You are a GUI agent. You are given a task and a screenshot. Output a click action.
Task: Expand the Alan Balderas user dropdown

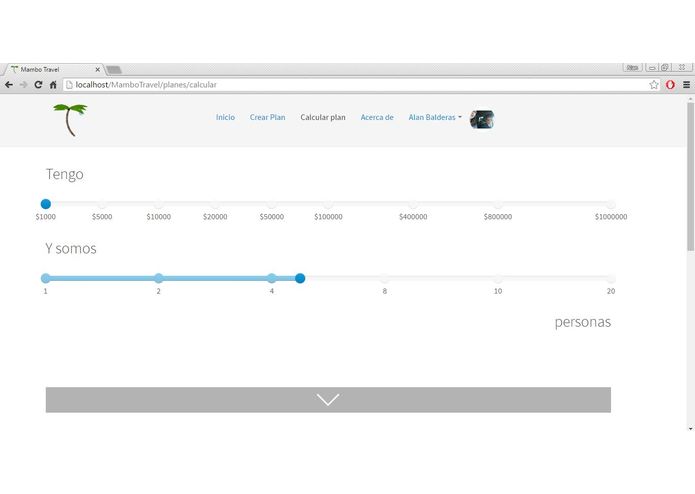435,117
